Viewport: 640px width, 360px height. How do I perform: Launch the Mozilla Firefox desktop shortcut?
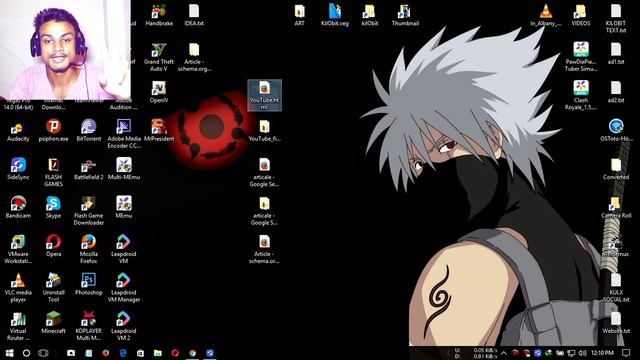tap(89, 249)
